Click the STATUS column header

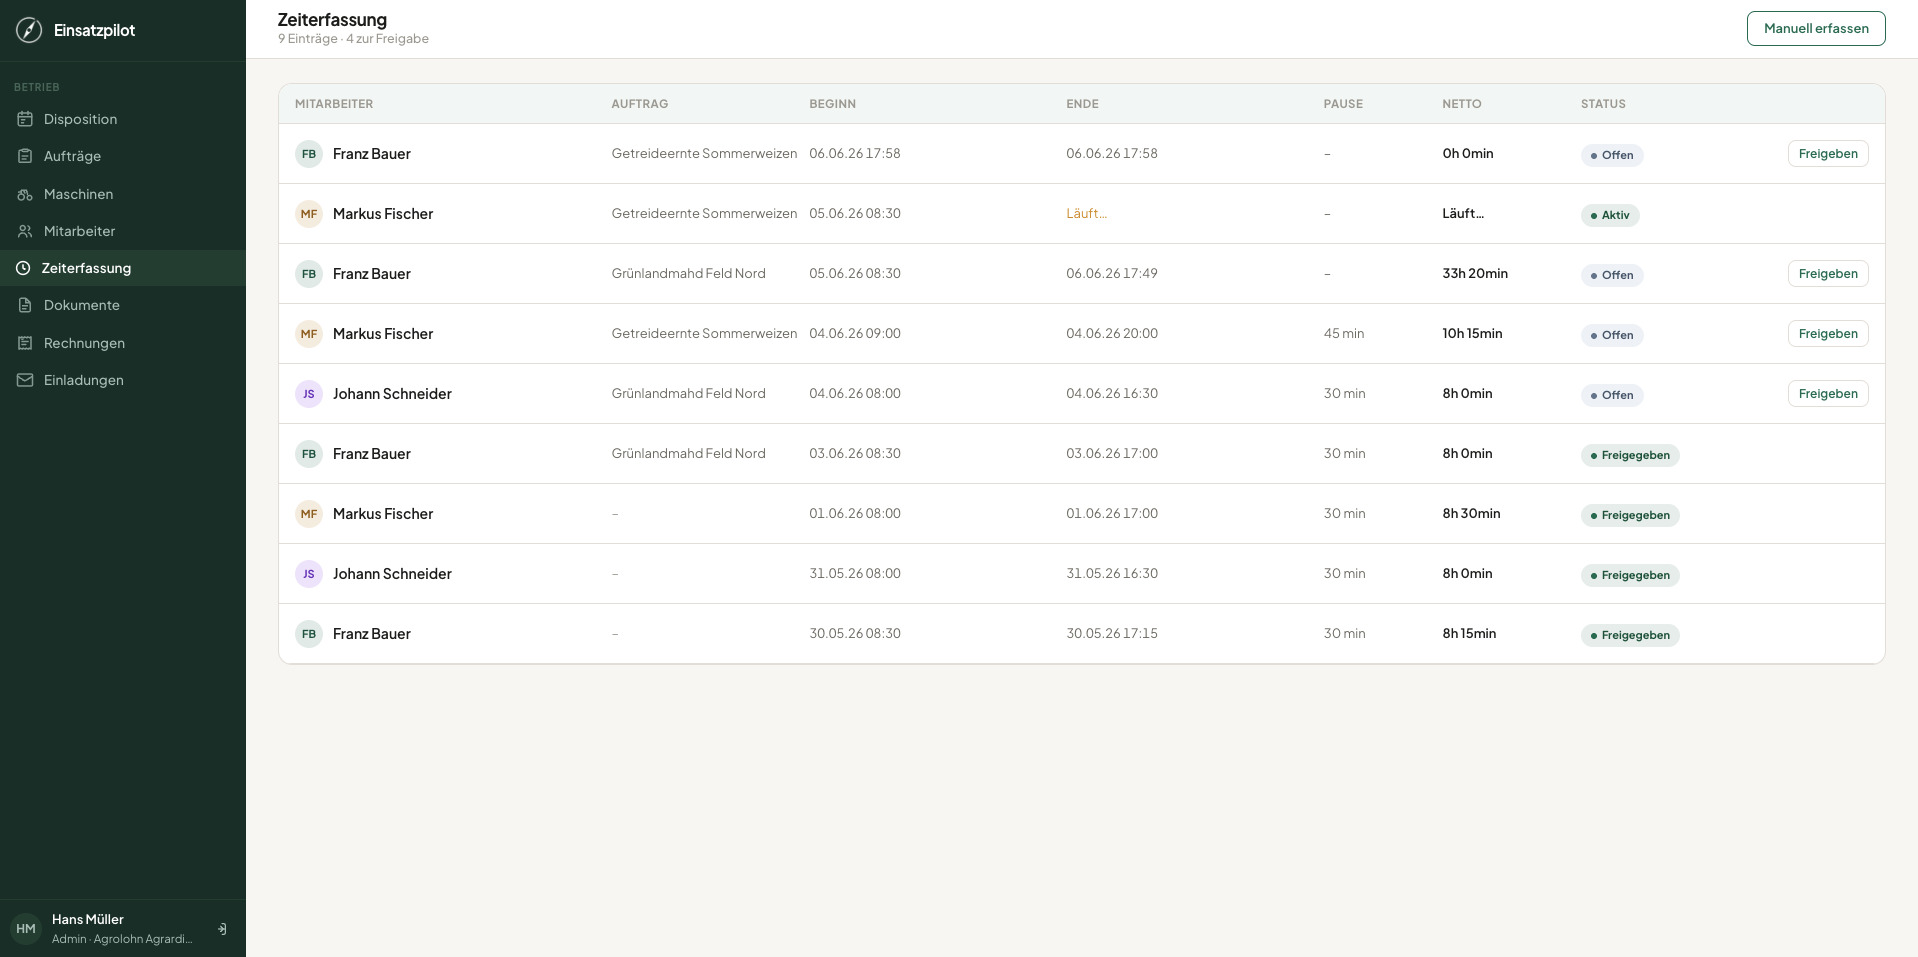1603,104
